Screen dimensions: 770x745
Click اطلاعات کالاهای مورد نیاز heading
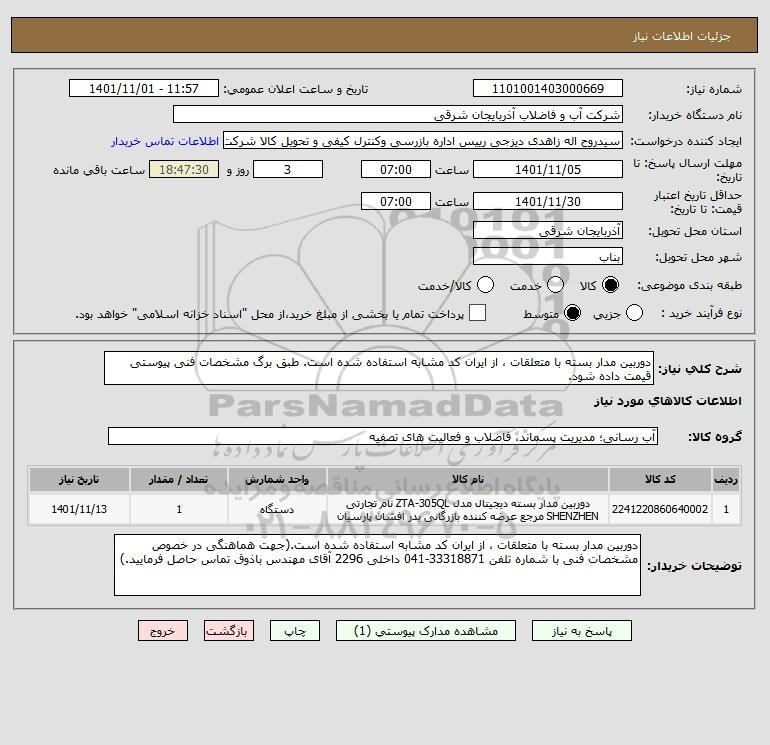click(668, 401)
